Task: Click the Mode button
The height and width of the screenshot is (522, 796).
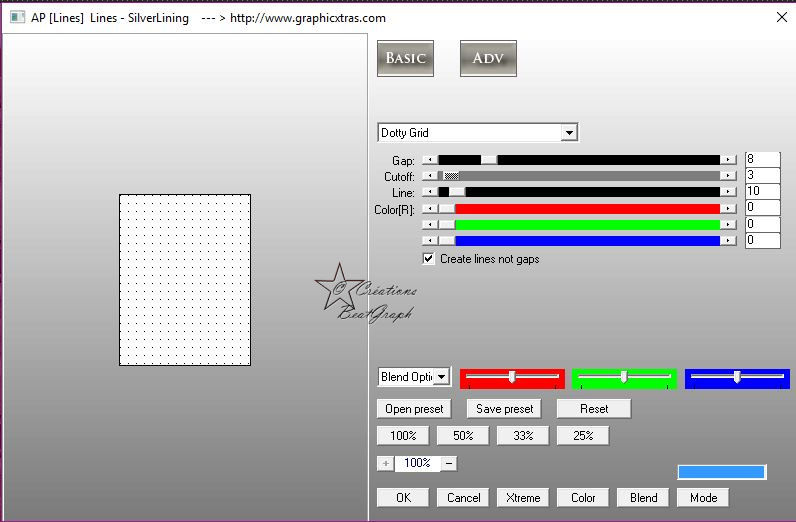Action: click(x=703, y=498)
